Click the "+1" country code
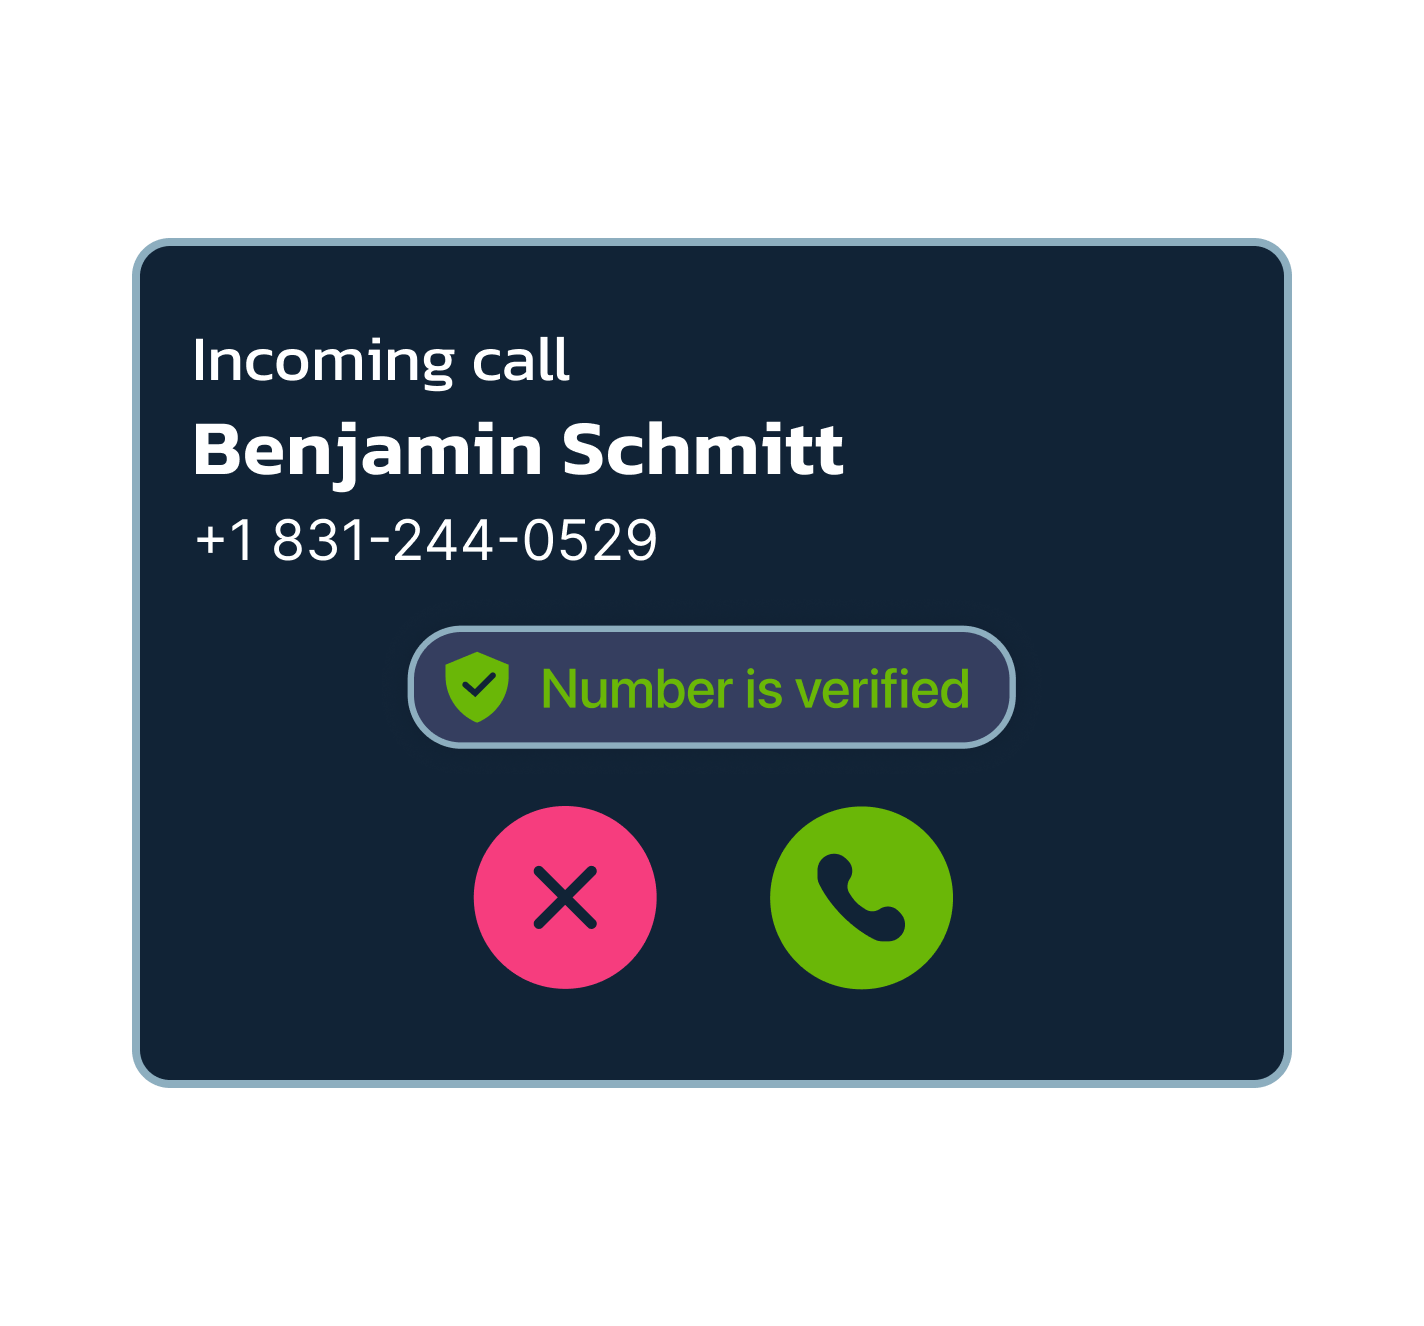The width and height of the screenshot is (1424, 1326). 225,540
